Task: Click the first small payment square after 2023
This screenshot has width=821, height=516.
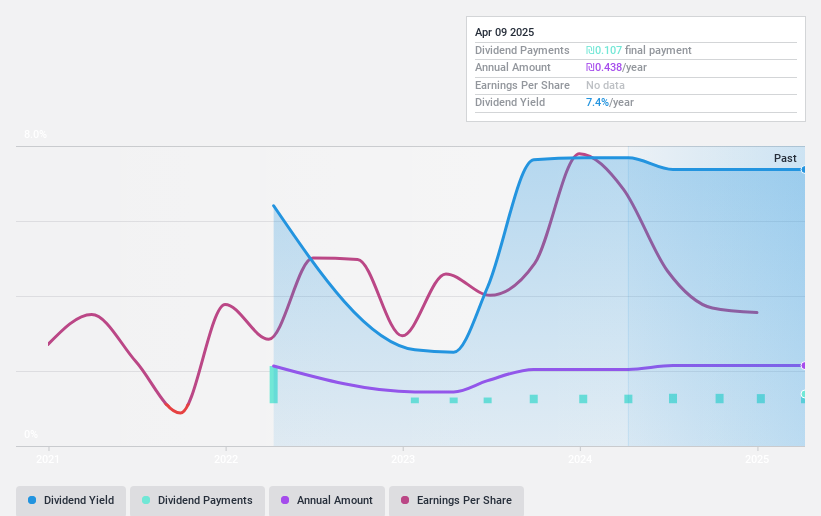Action: pyautogui.click(x=415, y=400)
